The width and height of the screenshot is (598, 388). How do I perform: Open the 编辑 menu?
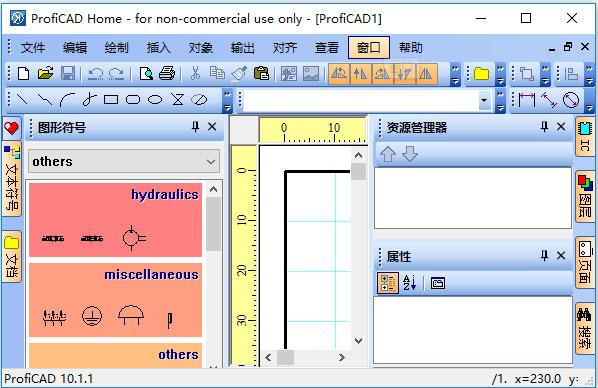(75, 48)
